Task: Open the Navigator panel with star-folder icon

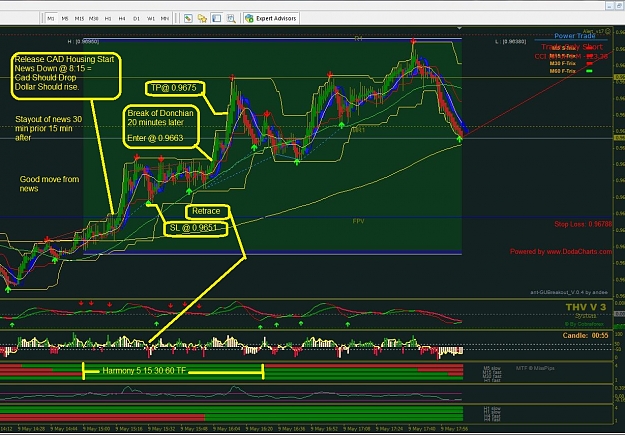Action: (x=202, y=18)
